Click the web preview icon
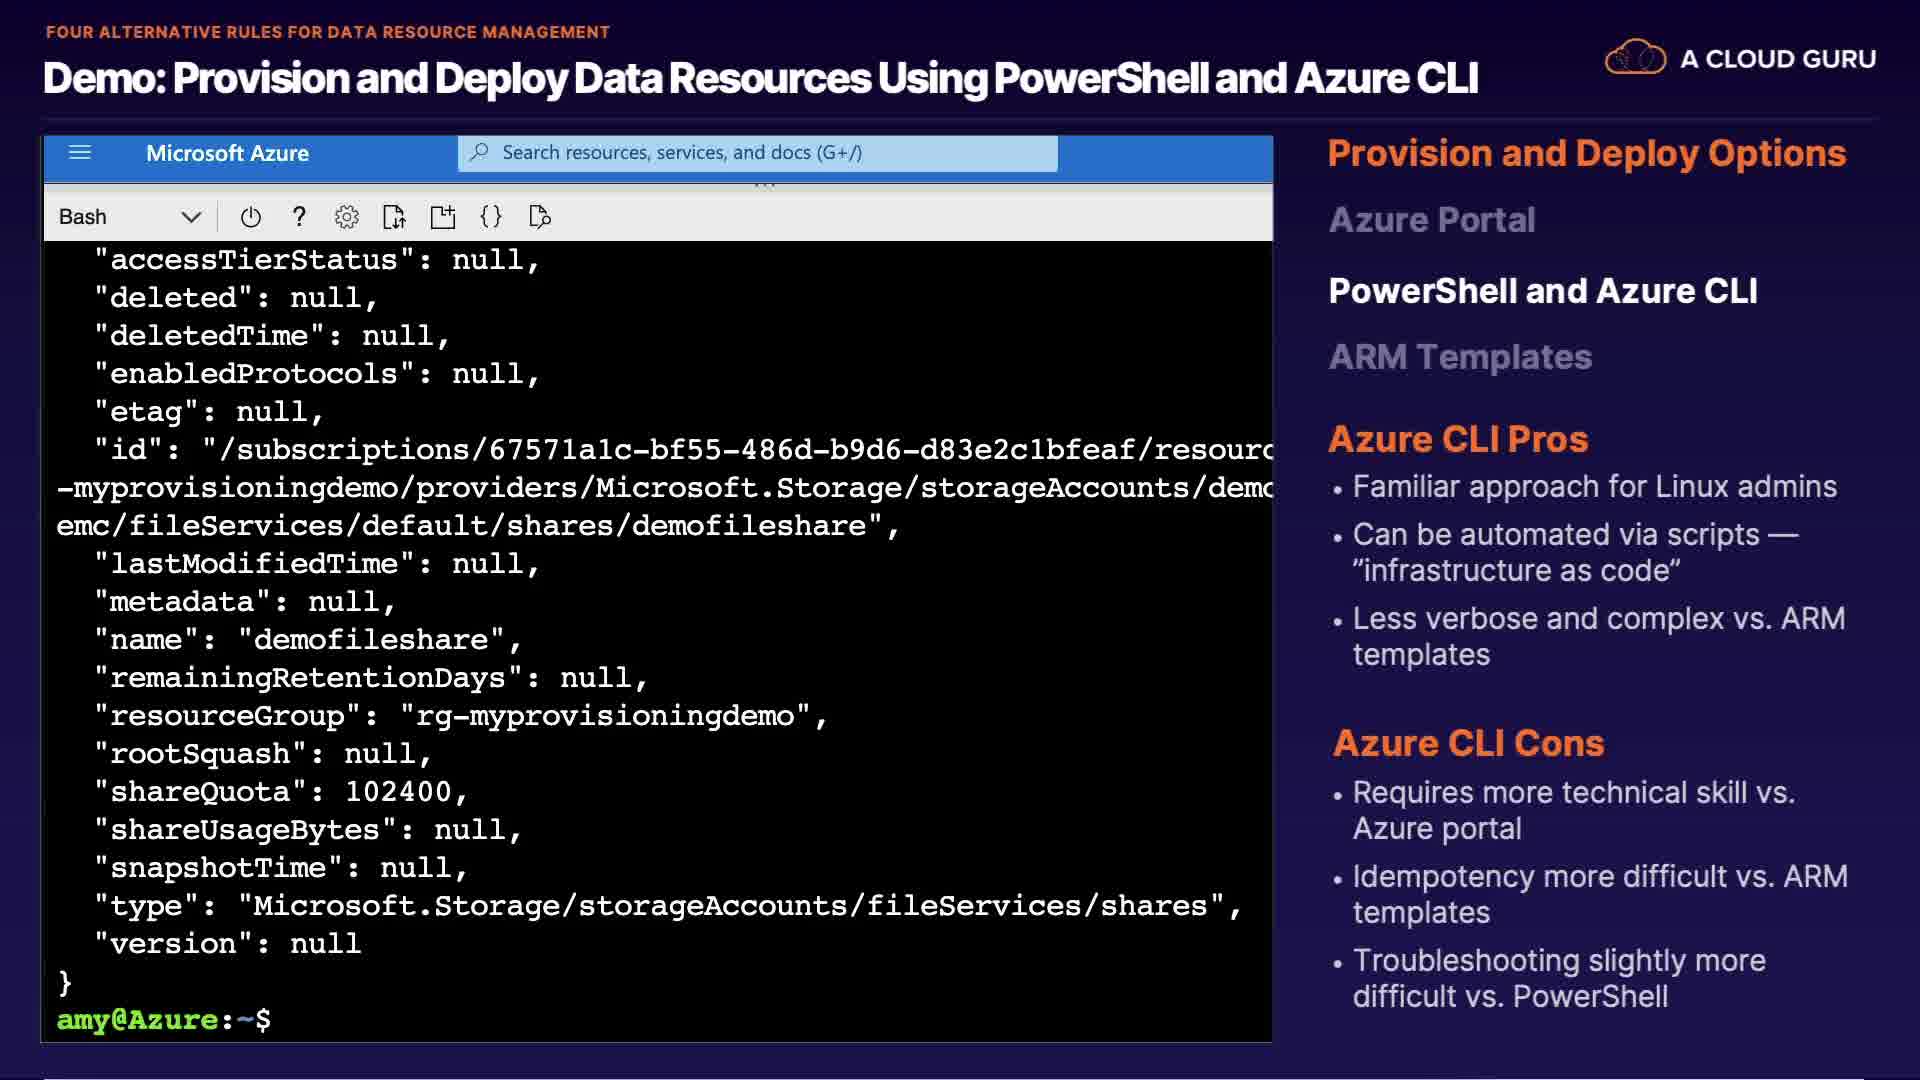The width and height of the screenshot is (1920, 1080). (540, 217)
